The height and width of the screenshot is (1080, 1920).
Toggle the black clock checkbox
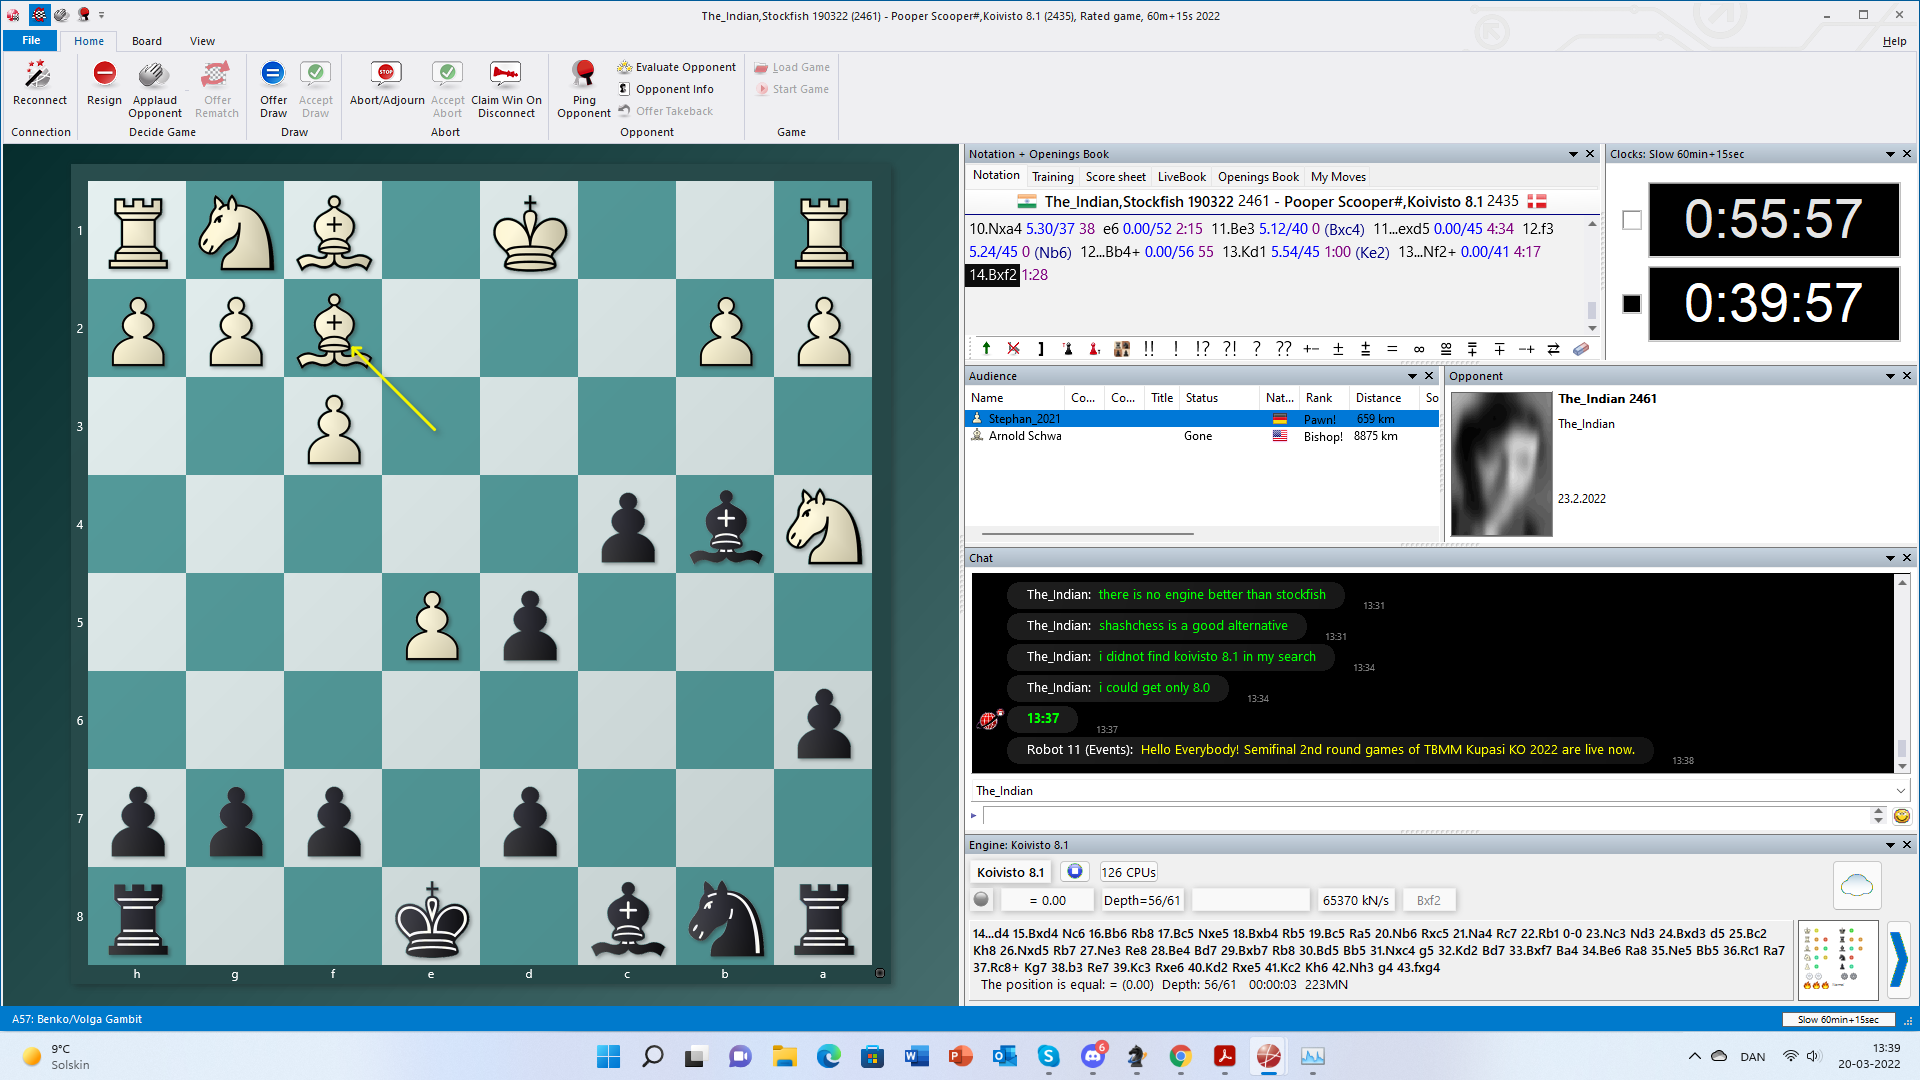(1632, 304)
